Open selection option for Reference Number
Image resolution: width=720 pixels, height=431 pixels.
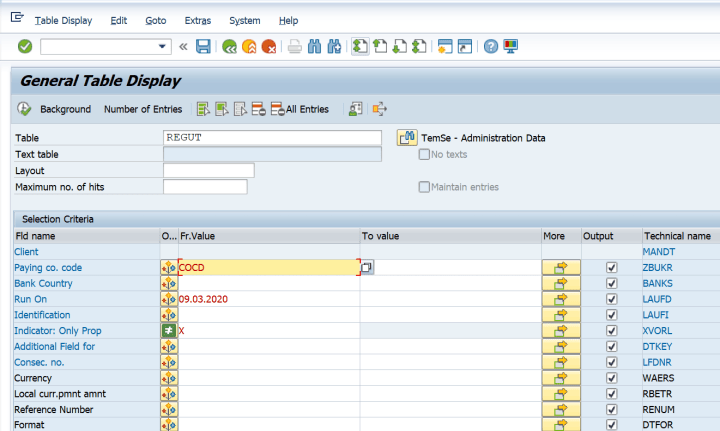[x=169, y=409]
